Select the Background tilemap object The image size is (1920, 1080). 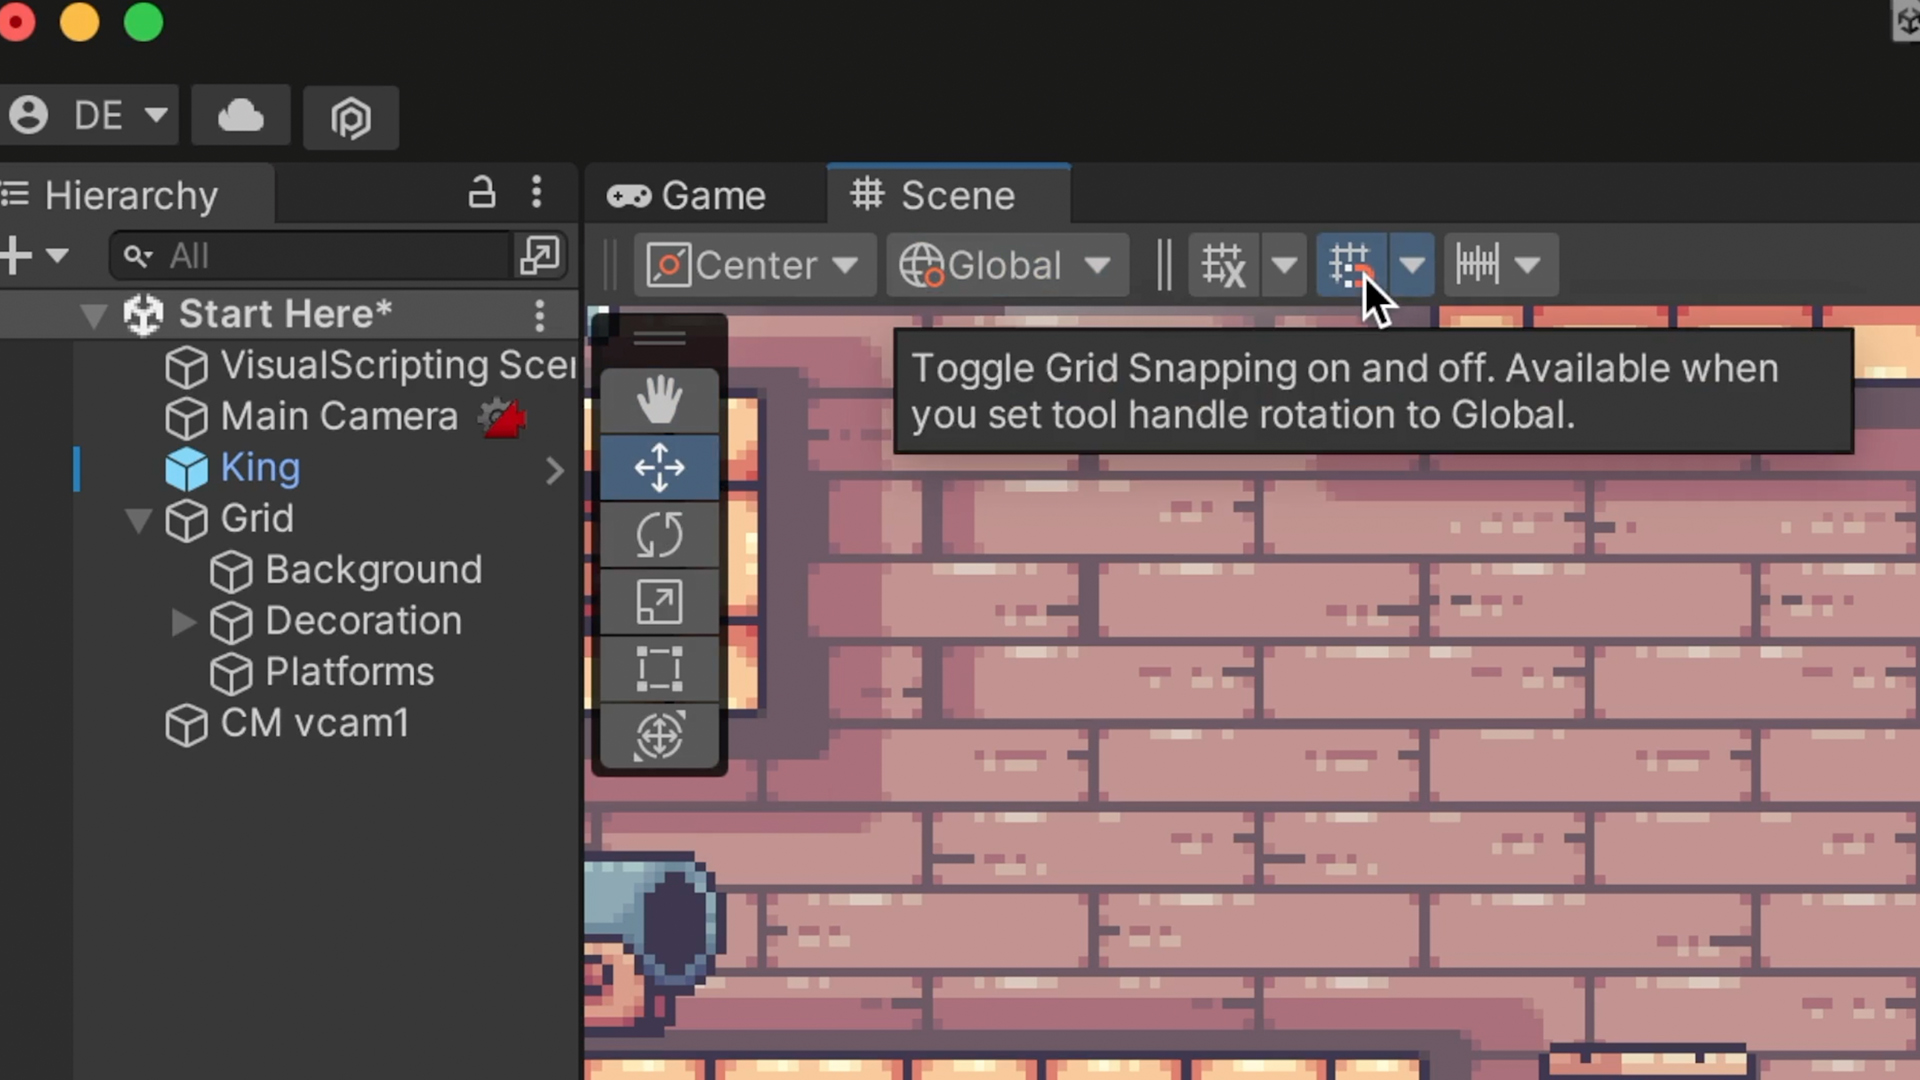[x=373, y=570]
